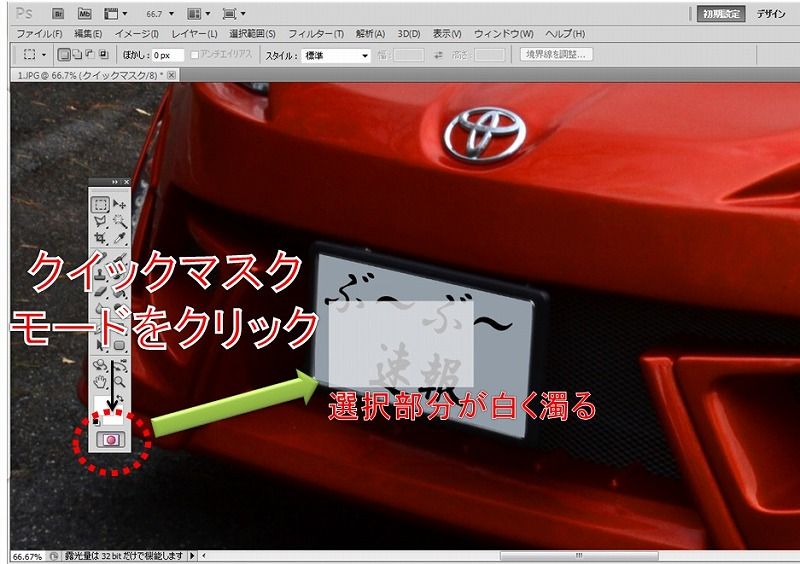The width and height of the screenshot is (800, 564).
Task: Select the Crop tool
Action: click(x=100, y=238)
